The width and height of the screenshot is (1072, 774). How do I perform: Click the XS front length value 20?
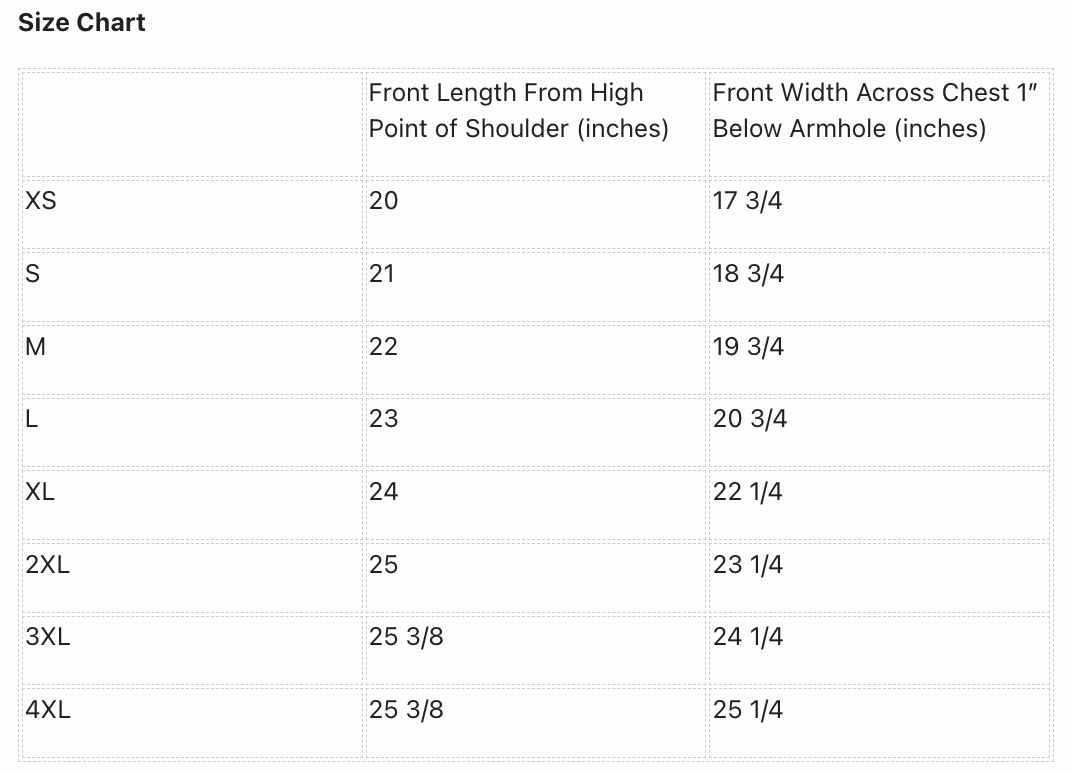[384, 201]
